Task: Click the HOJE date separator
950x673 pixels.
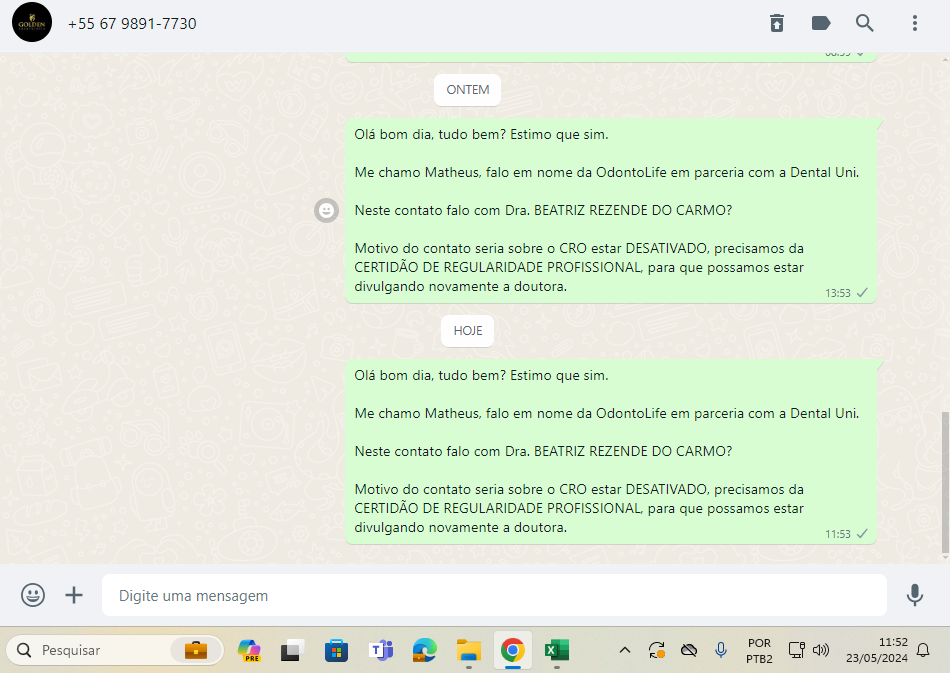Action: [x=468, y=331]
